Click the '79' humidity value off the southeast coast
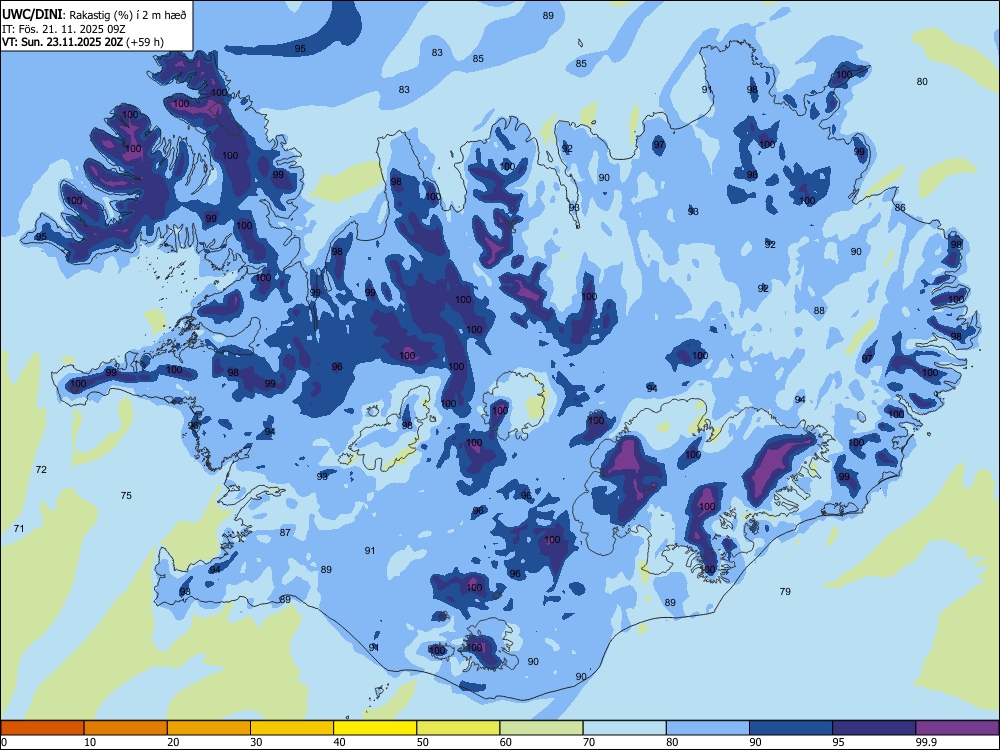The image size is (1000, 750). (x=785, y=591)
